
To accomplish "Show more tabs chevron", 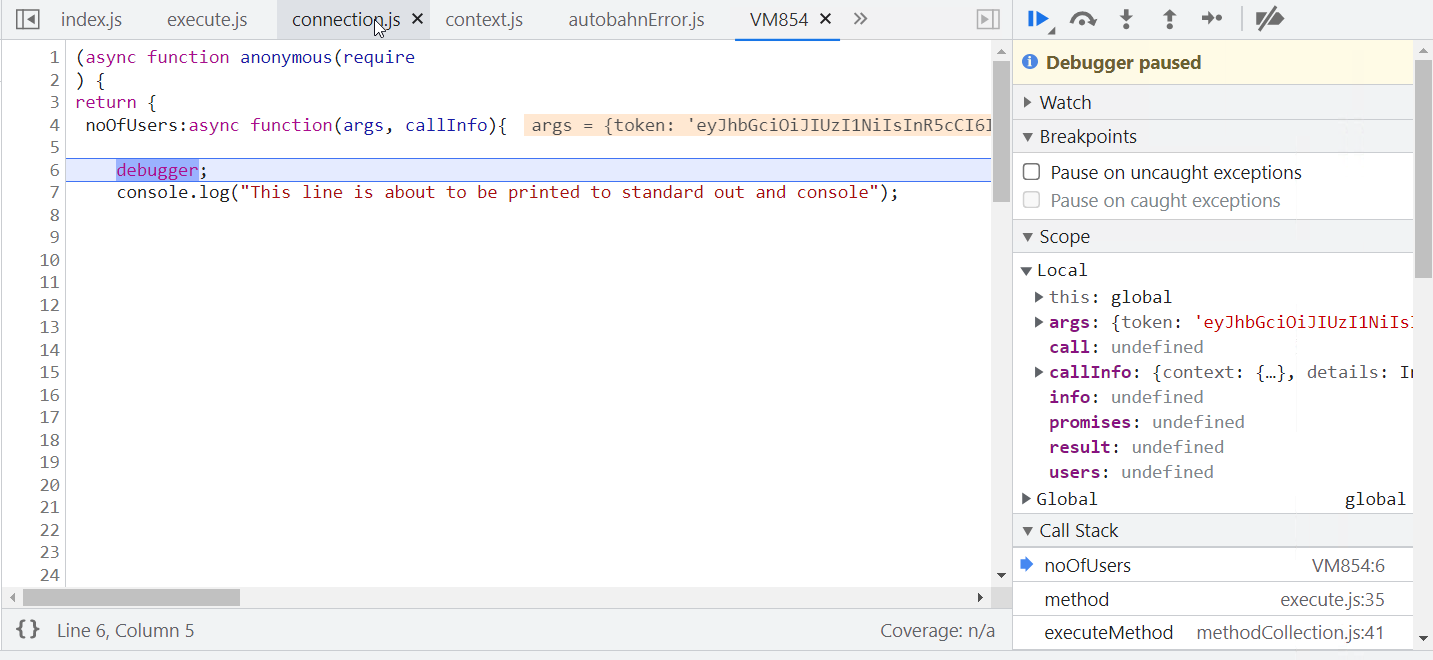I will click(x=860, y=19).
